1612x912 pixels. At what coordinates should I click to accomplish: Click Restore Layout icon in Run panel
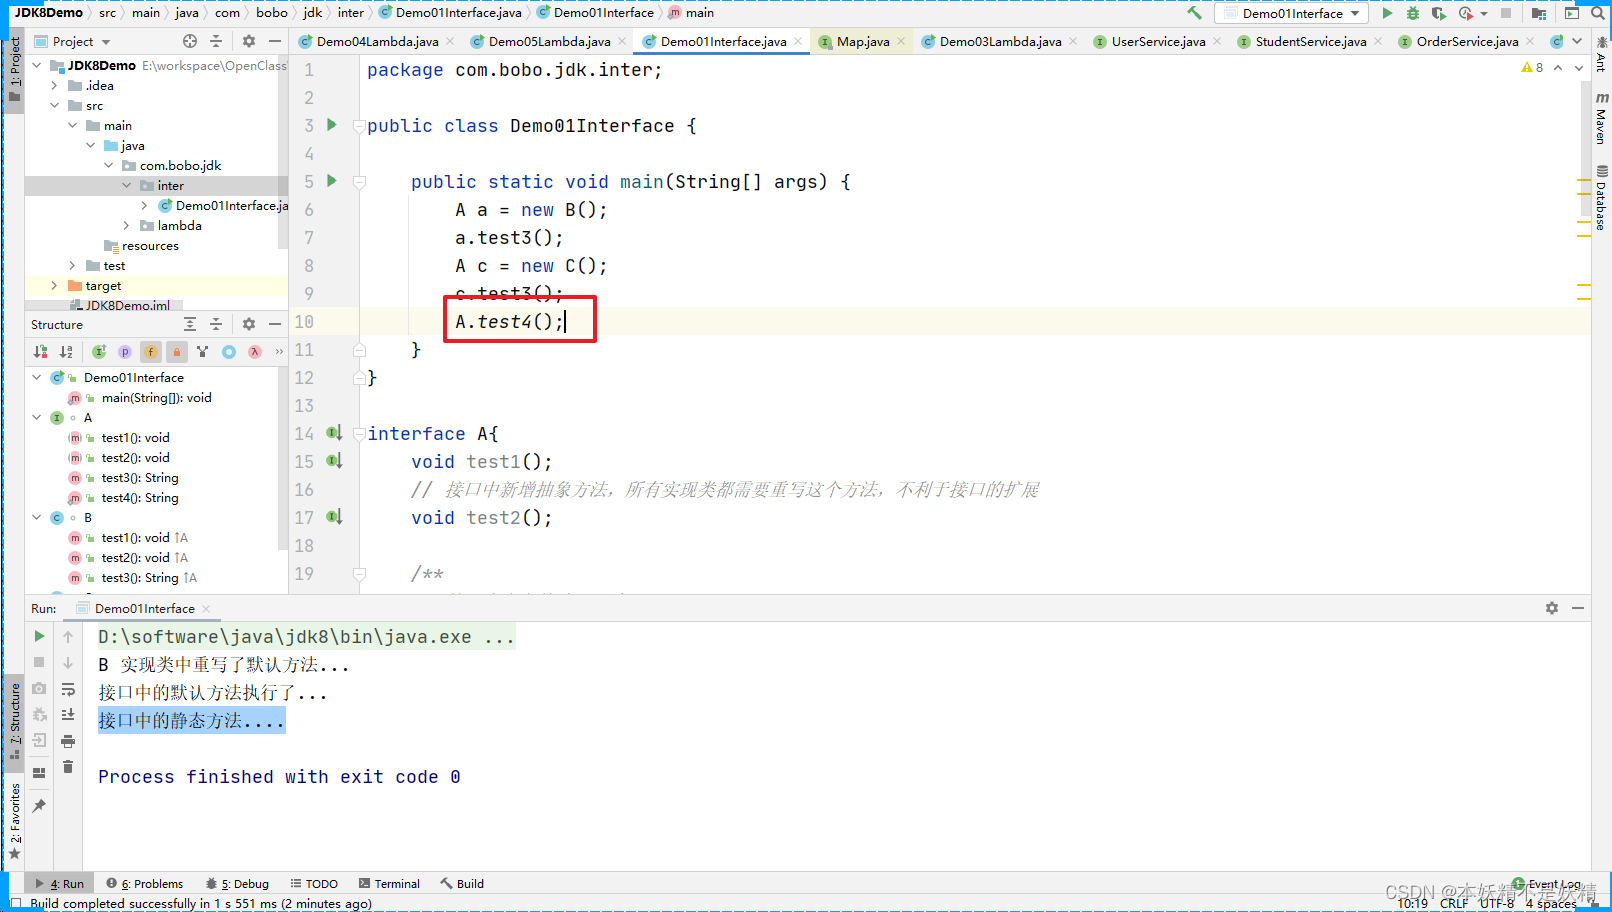pyautogui.click(x=39, y=773)
